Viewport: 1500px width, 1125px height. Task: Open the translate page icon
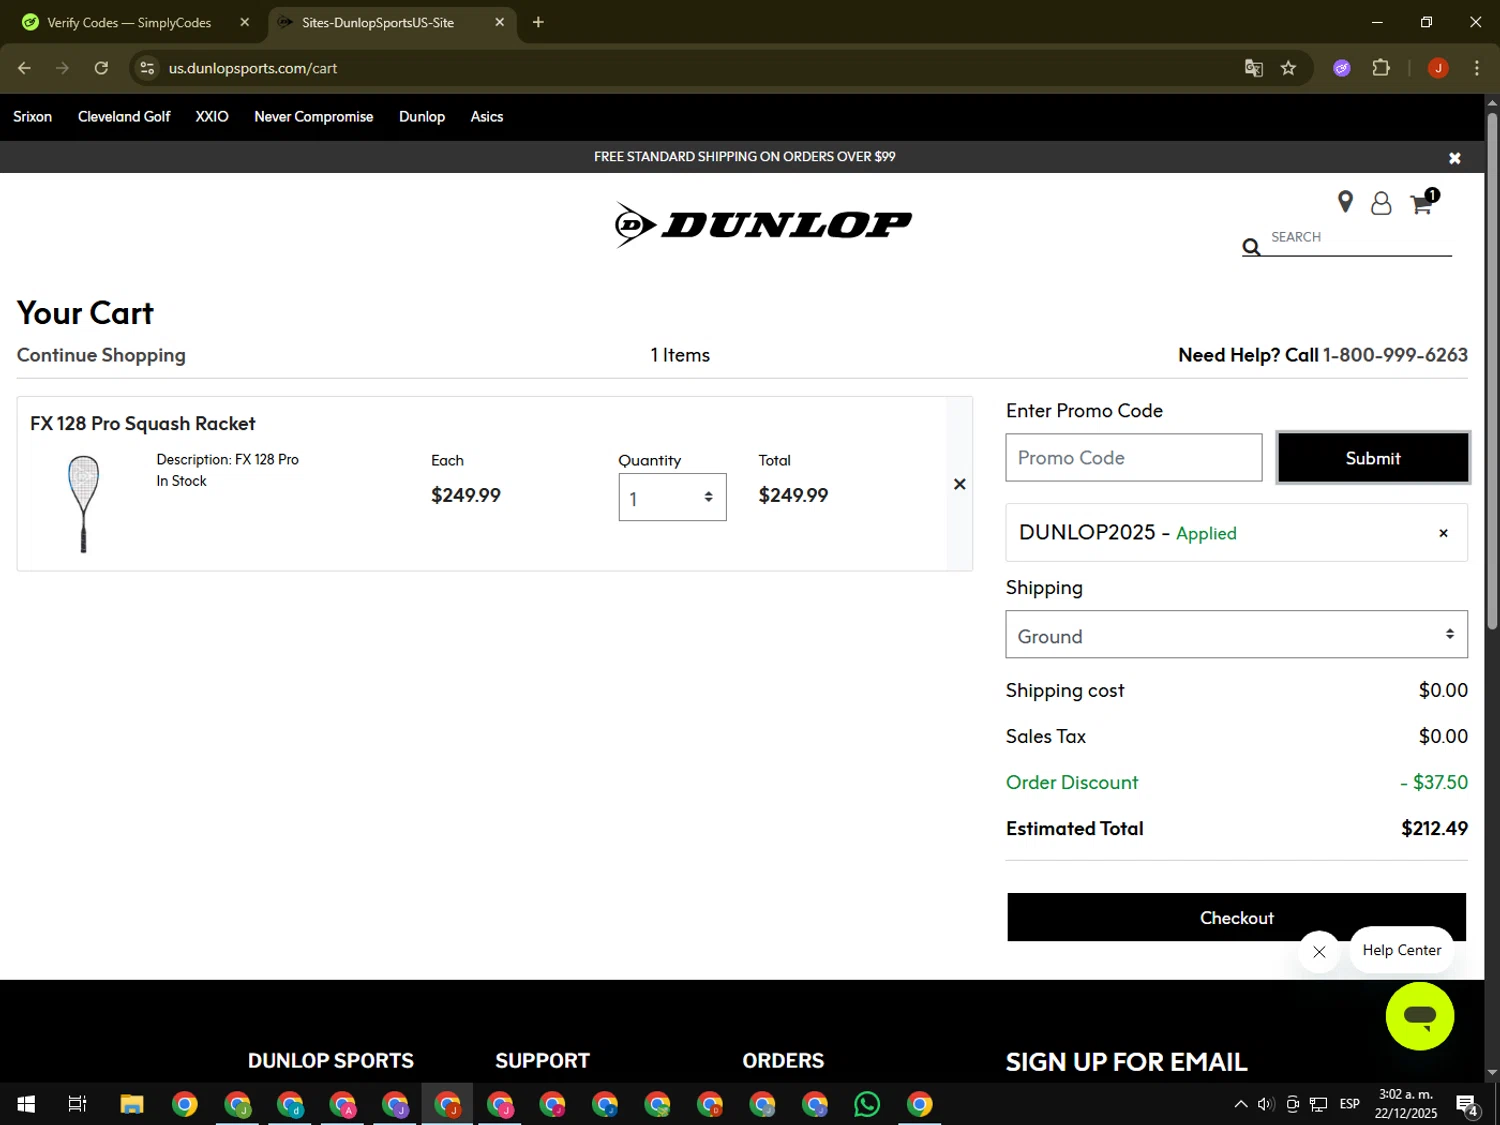coord(1253,68)
